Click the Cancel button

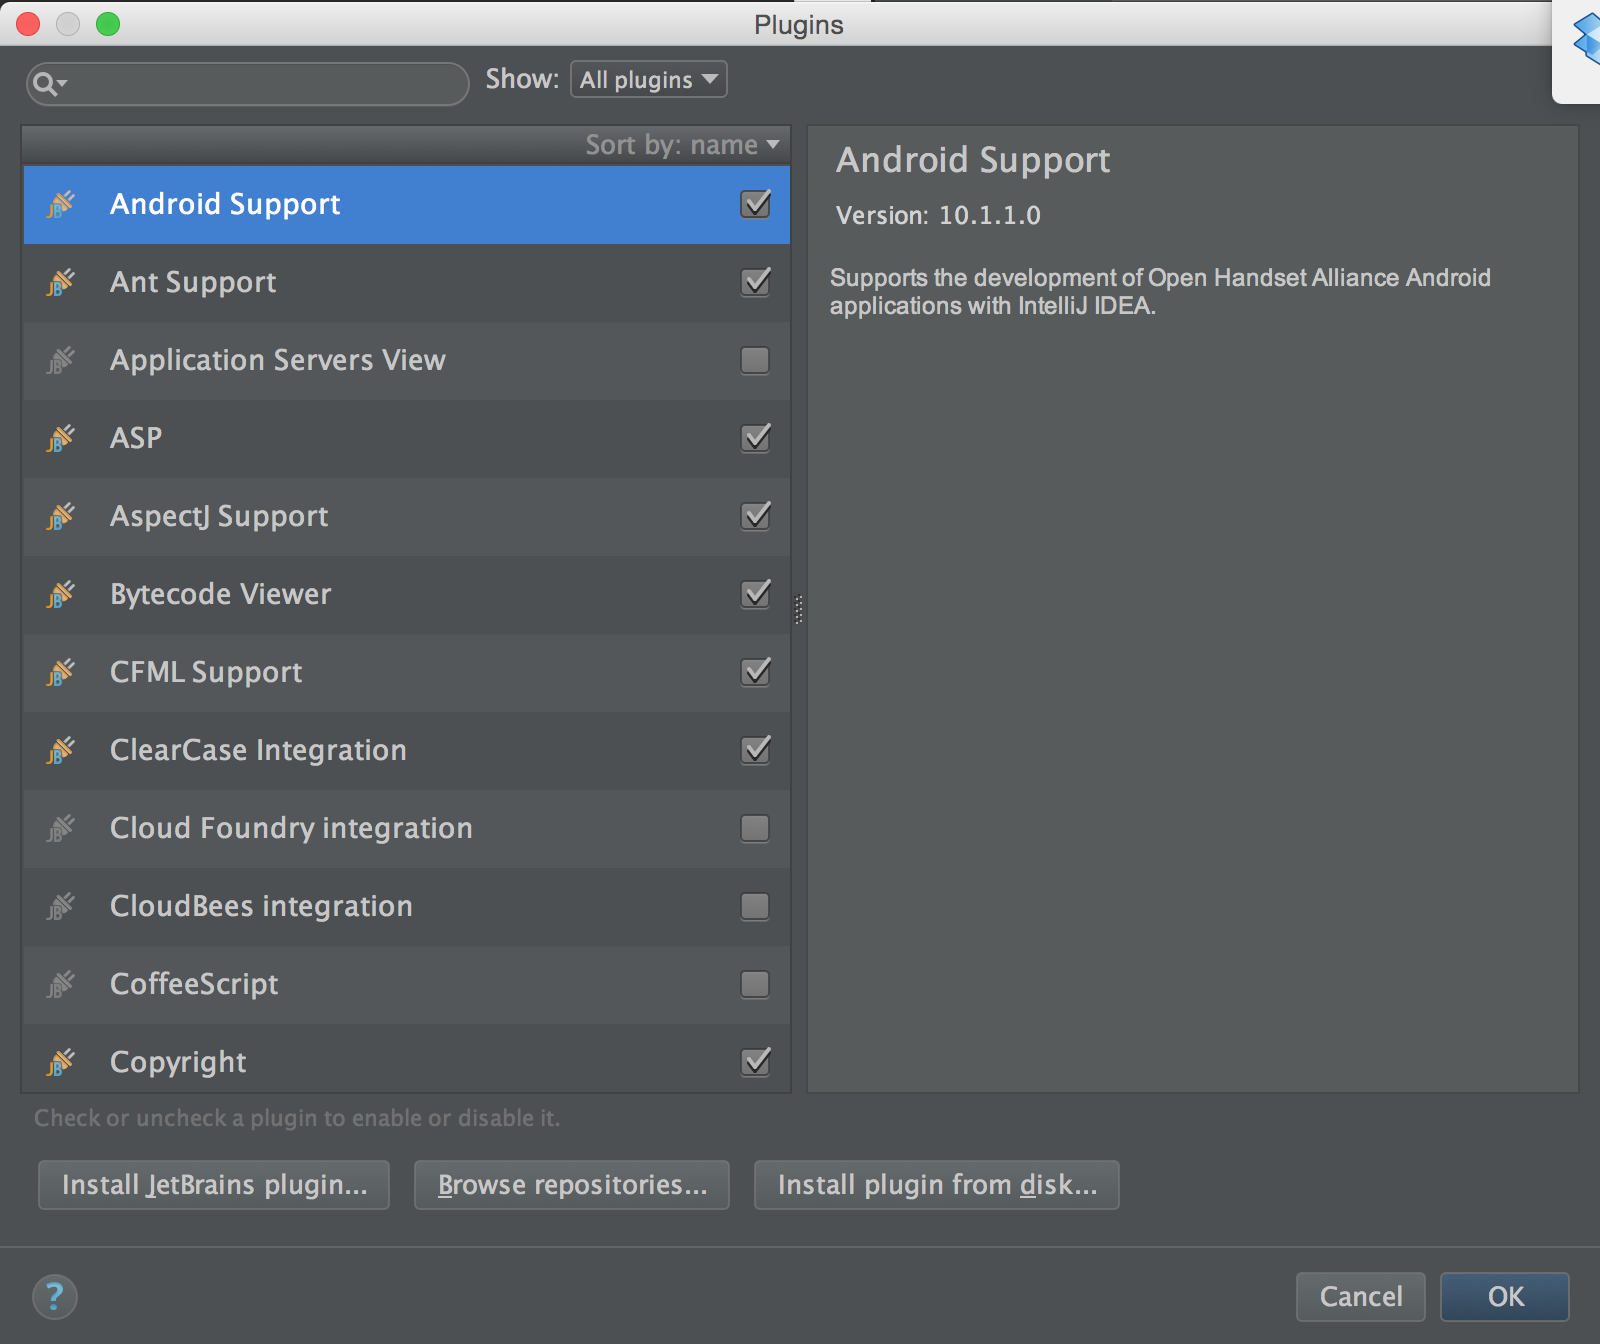point(1361,1297)
